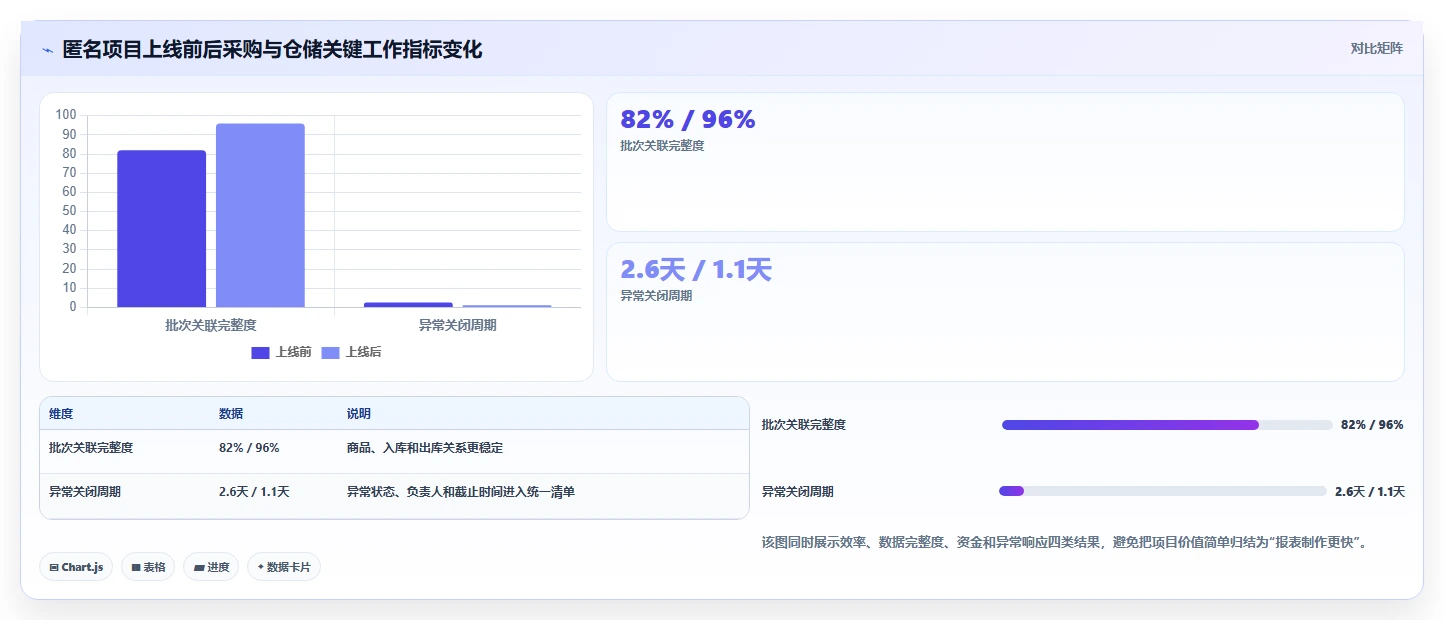Screen dimensions: 1444x620
Task: Toggle the 上线前 legend swatch
Action: (261, 352)
